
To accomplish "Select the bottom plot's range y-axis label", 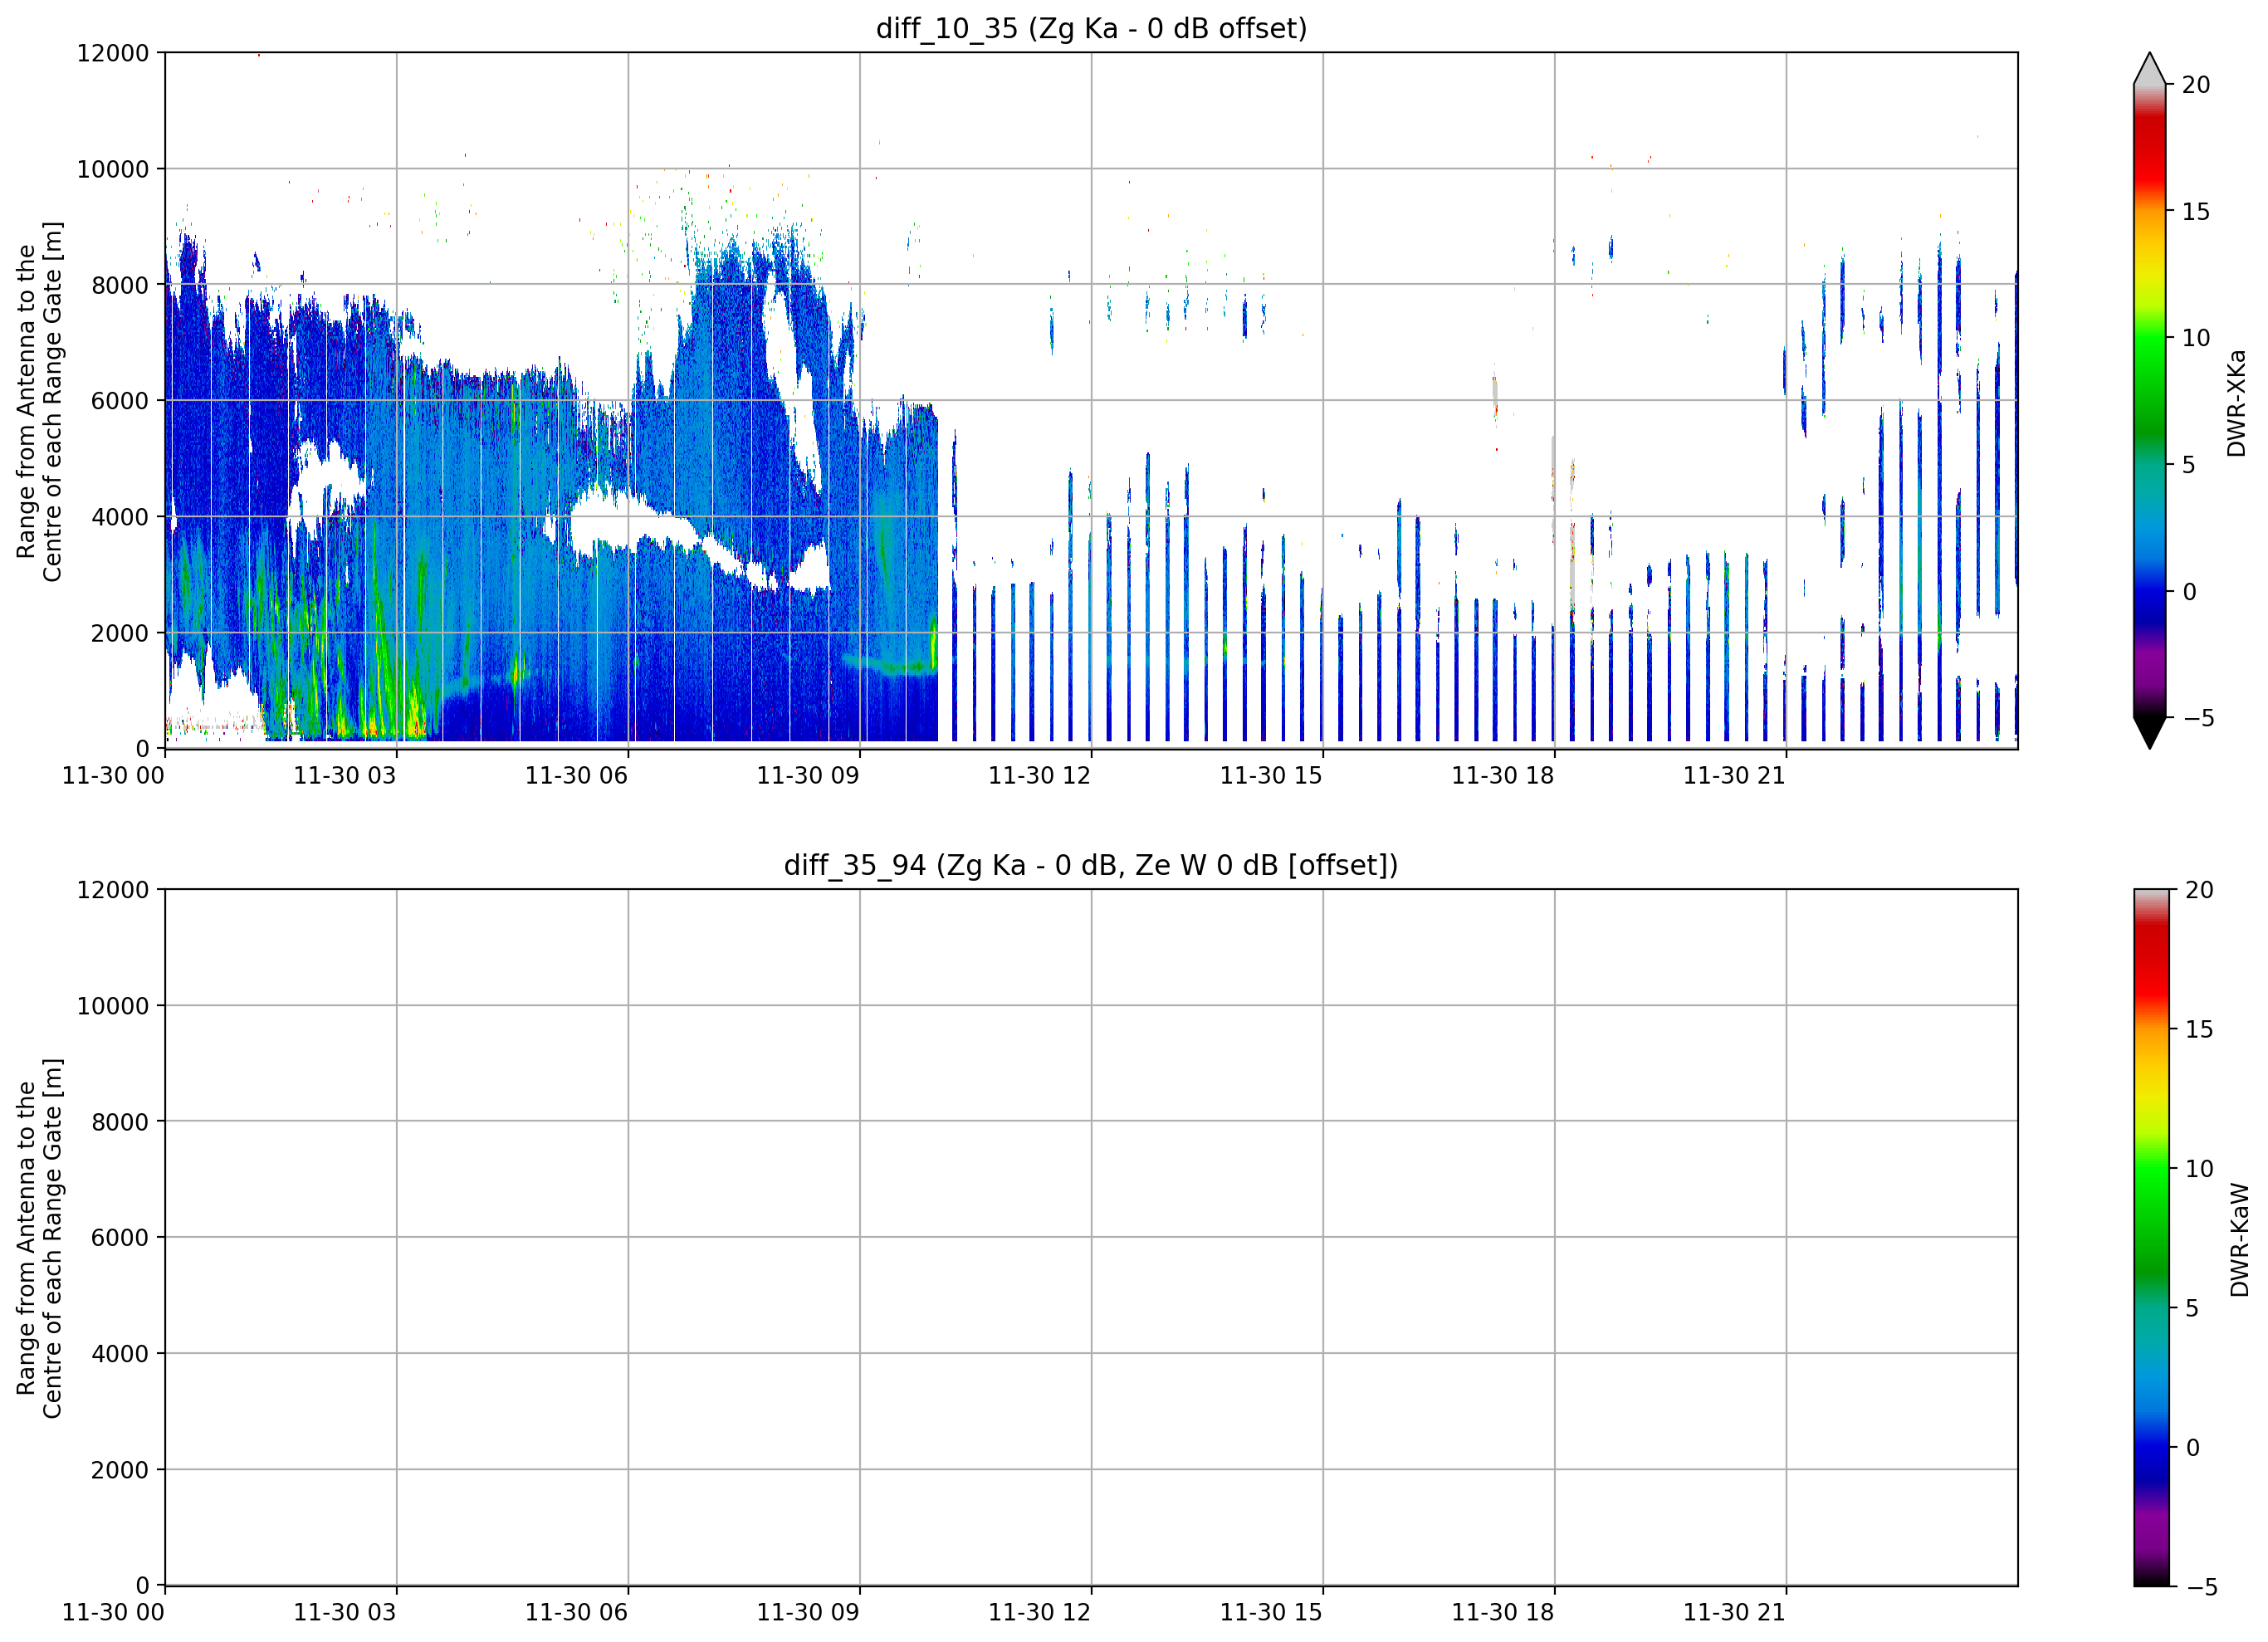I will pos(39,1238).
